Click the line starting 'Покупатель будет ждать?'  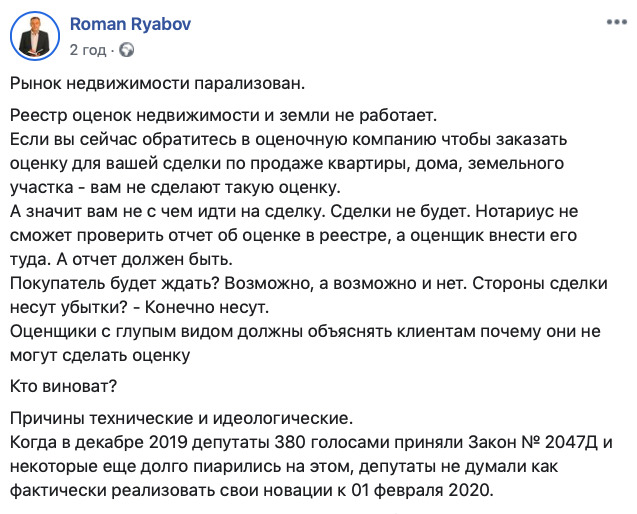[x=309, y=283]
